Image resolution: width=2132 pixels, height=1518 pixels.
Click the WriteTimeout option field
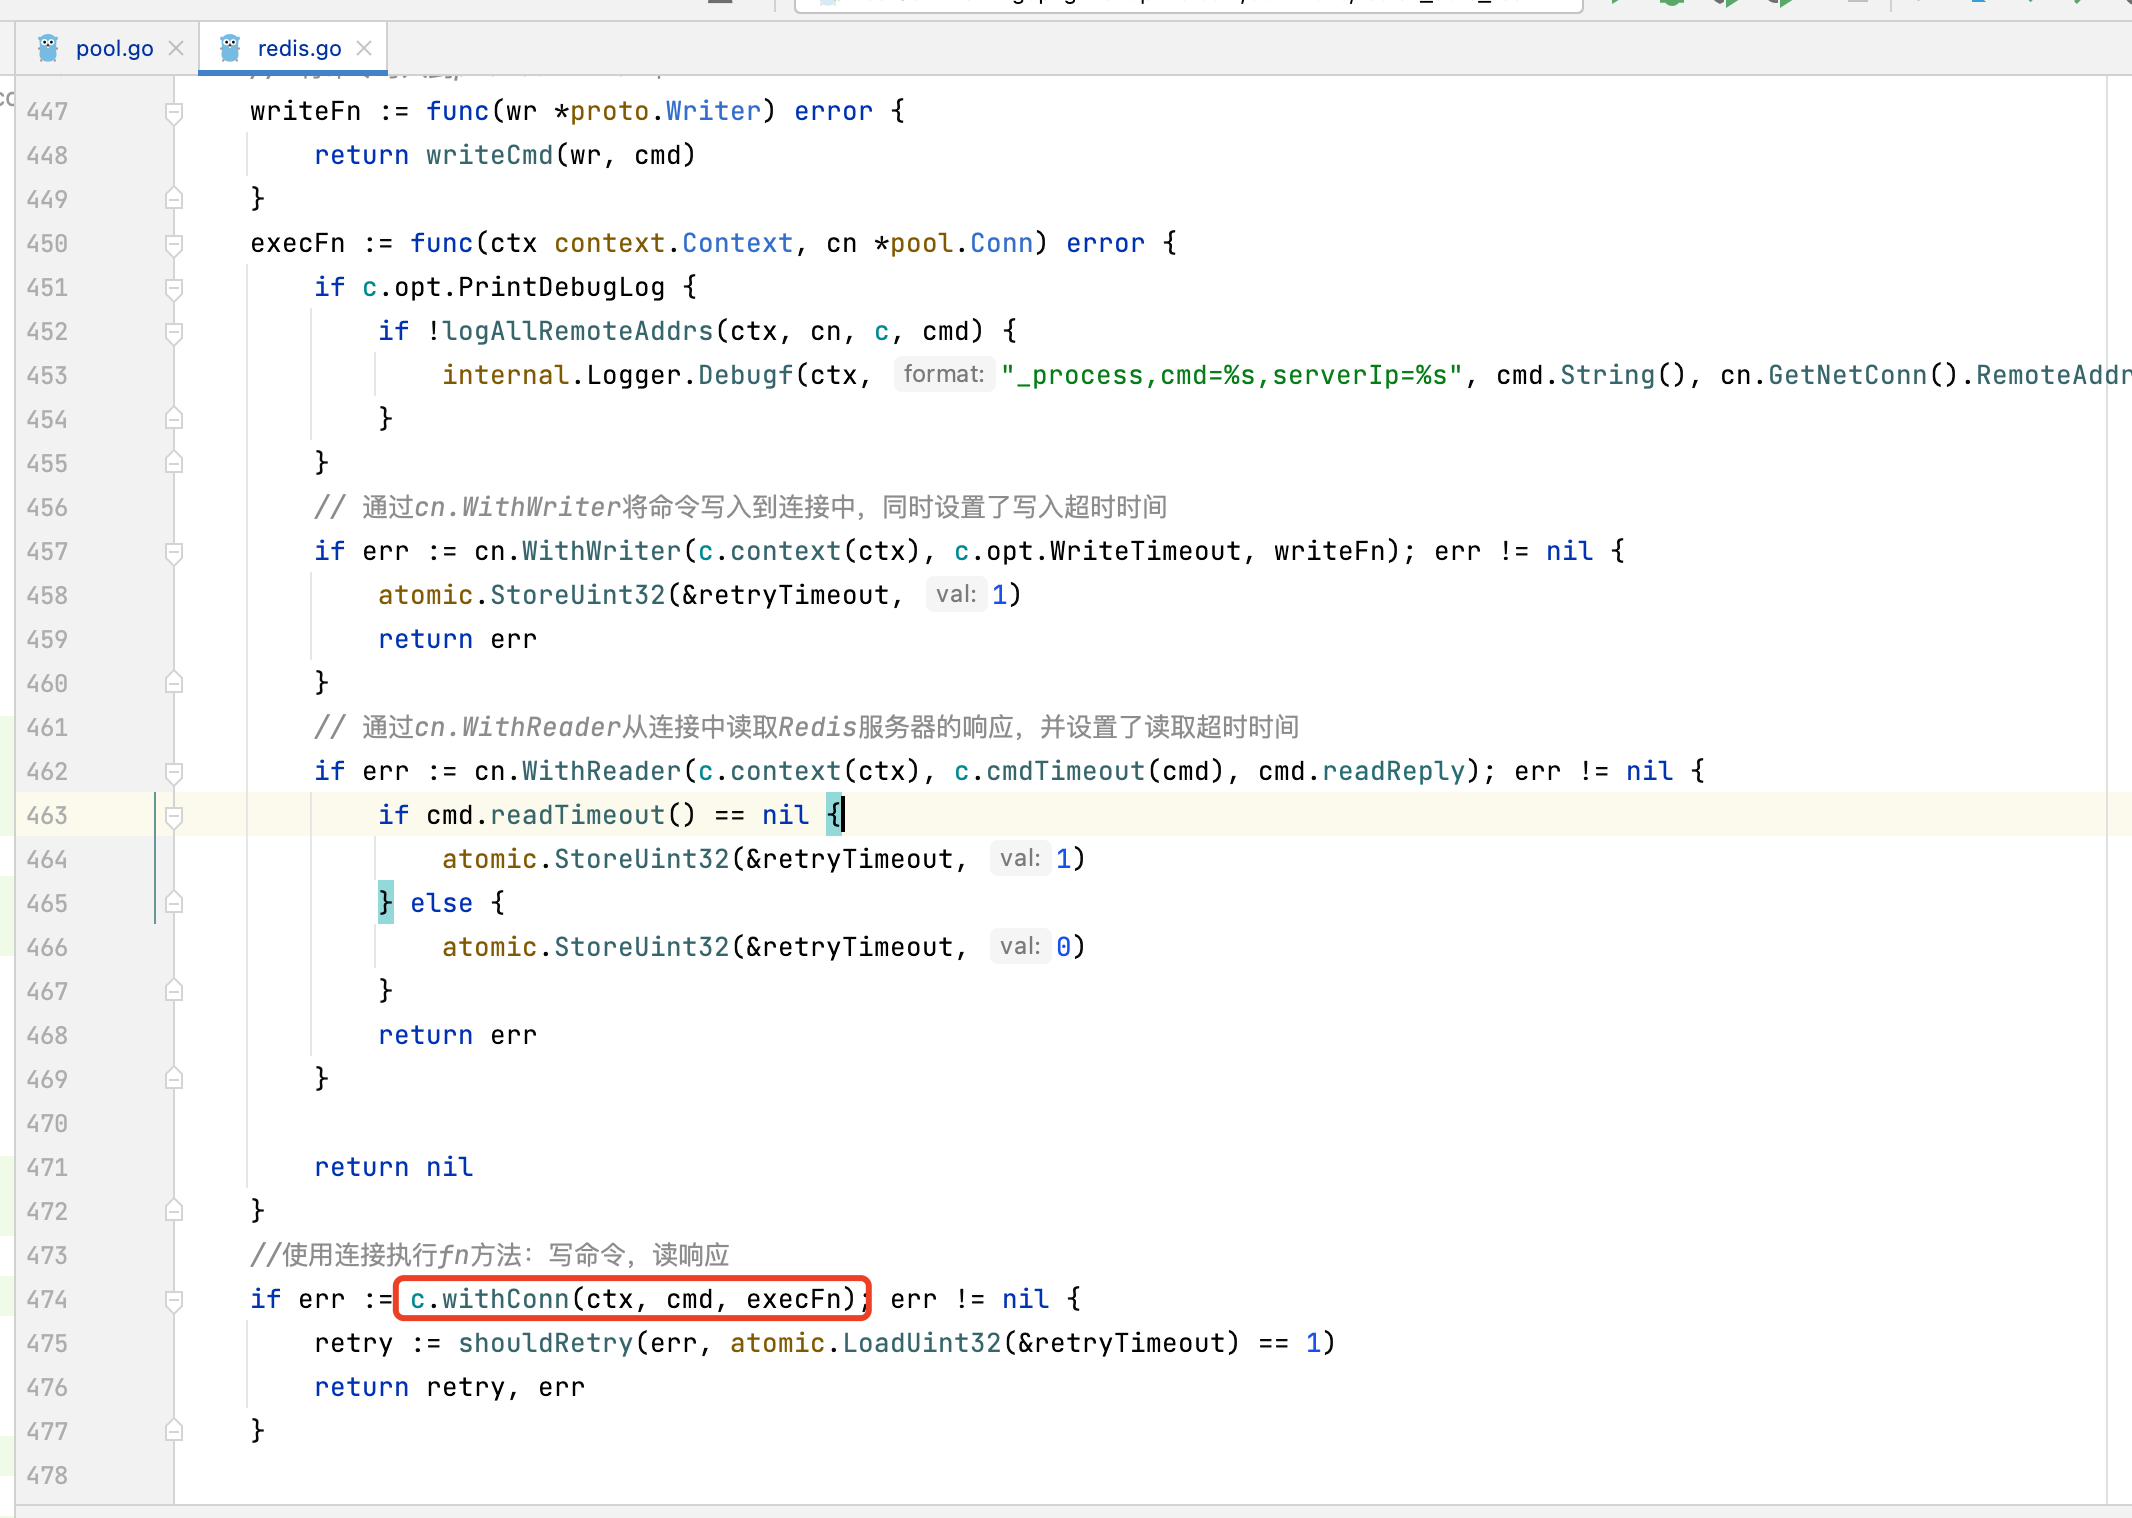[1146, 551]
